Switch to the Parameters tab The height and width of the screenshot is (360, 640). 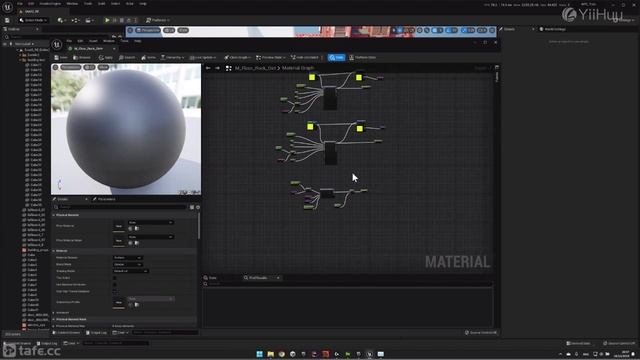click(104, 199)
